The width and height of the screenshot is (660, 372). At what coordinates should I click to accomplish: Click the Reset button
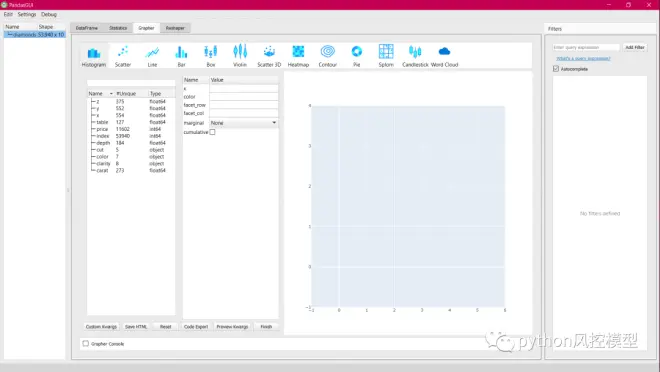pyautogui.click(x=165, y=327)
